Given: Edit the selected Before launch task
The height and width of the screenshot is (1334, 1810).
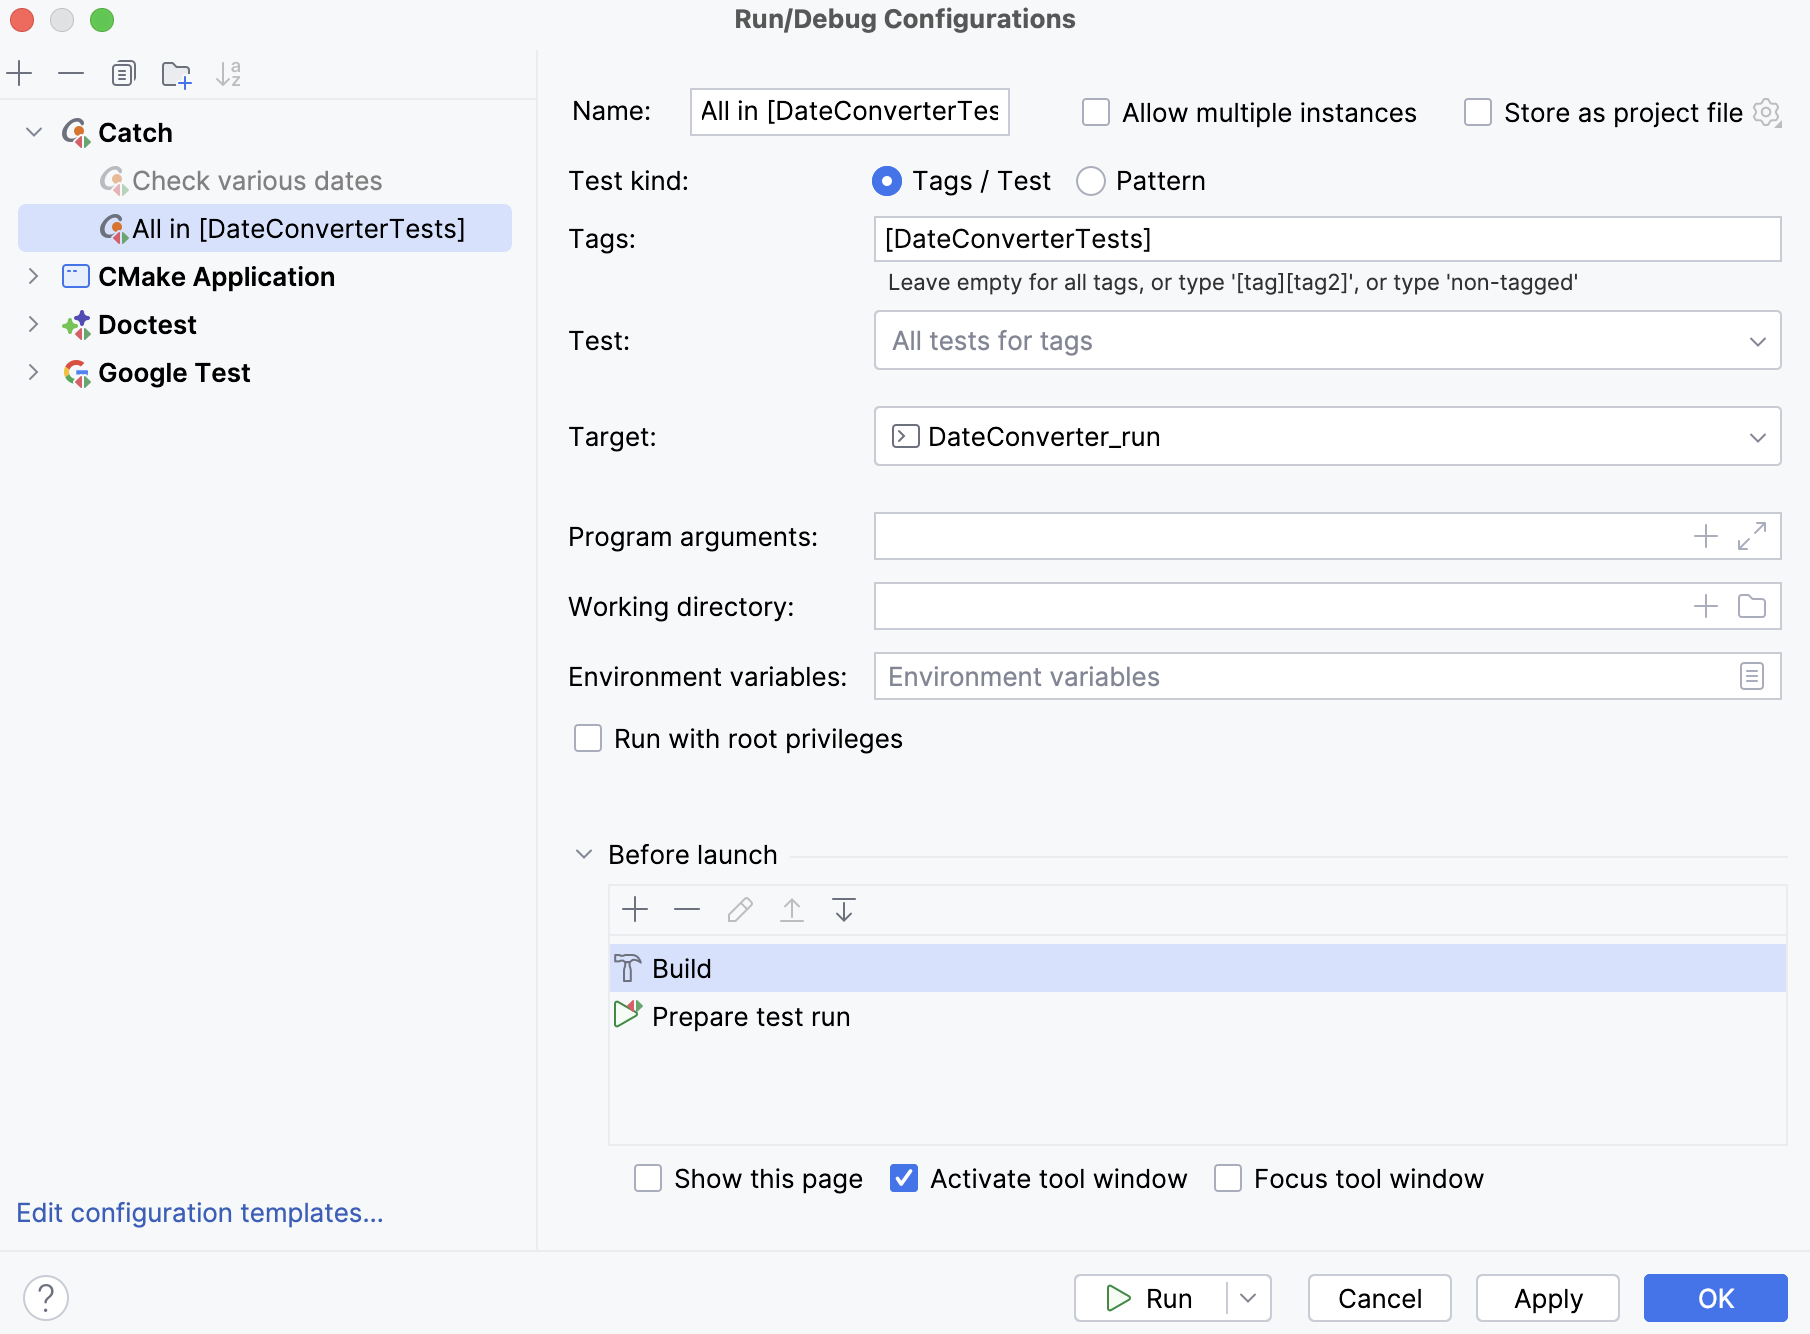Looking at the screenshot, I should 739,910.
